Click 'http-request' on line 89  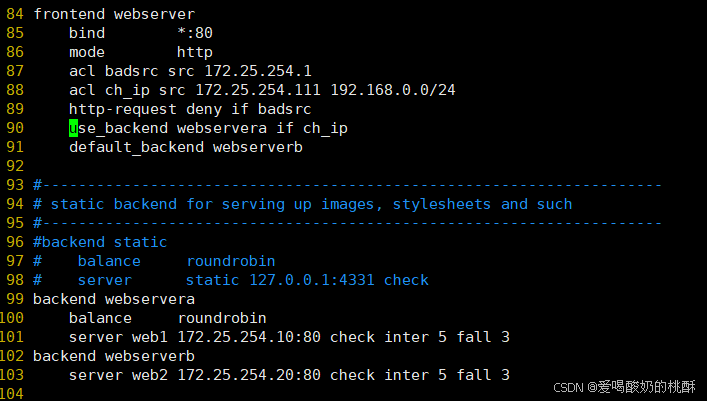[123, 109]
